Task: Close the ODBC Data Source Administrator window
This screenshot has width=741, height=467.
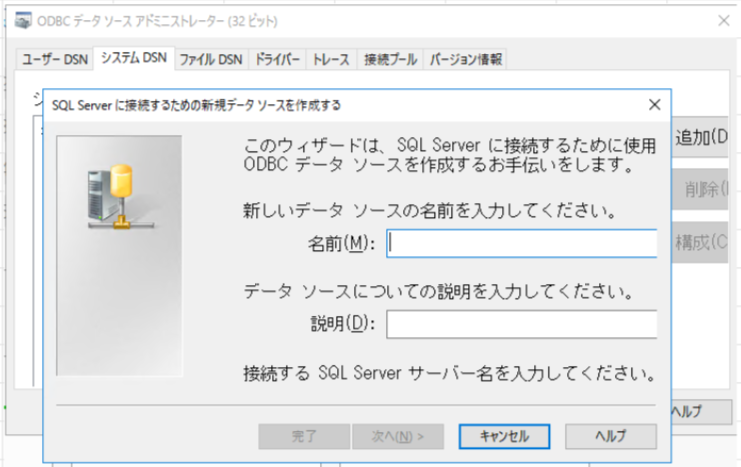Action: (x=724, y=20)
